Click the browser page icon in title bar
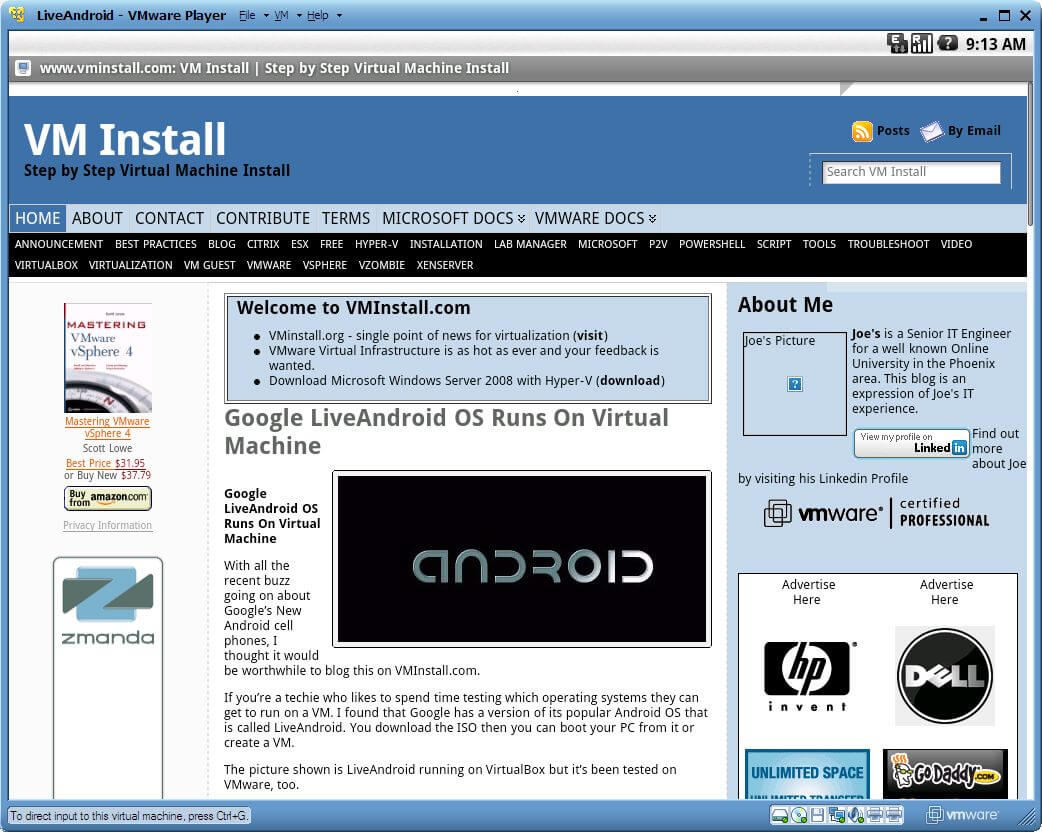 tap(23, 68)
